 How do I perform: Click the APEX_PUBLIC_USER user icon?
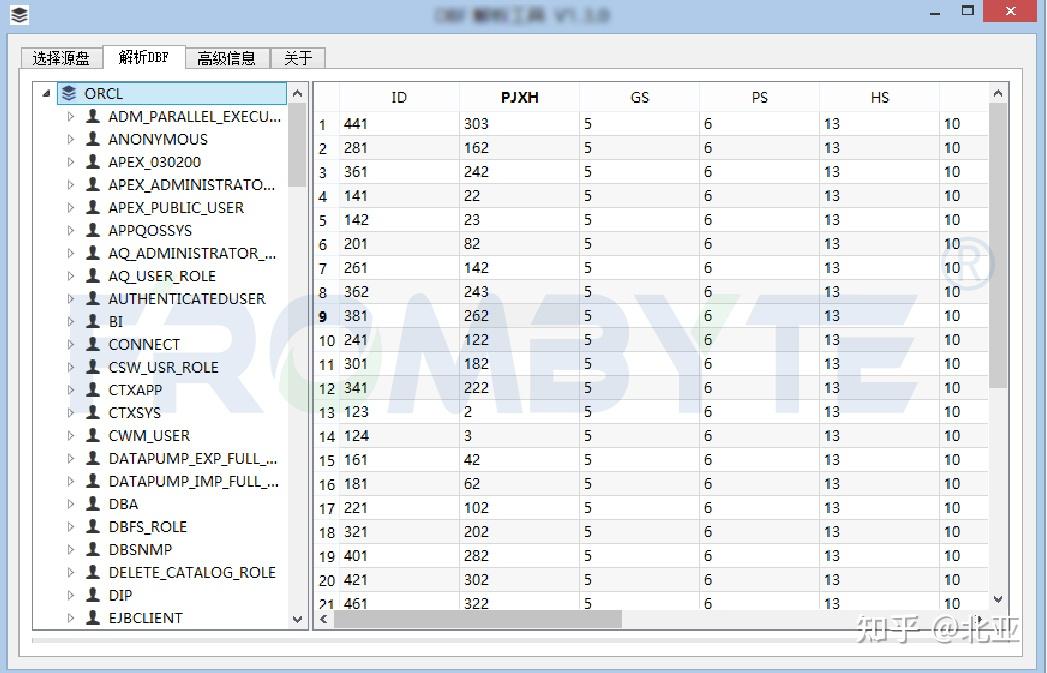[x=95, y=207]
